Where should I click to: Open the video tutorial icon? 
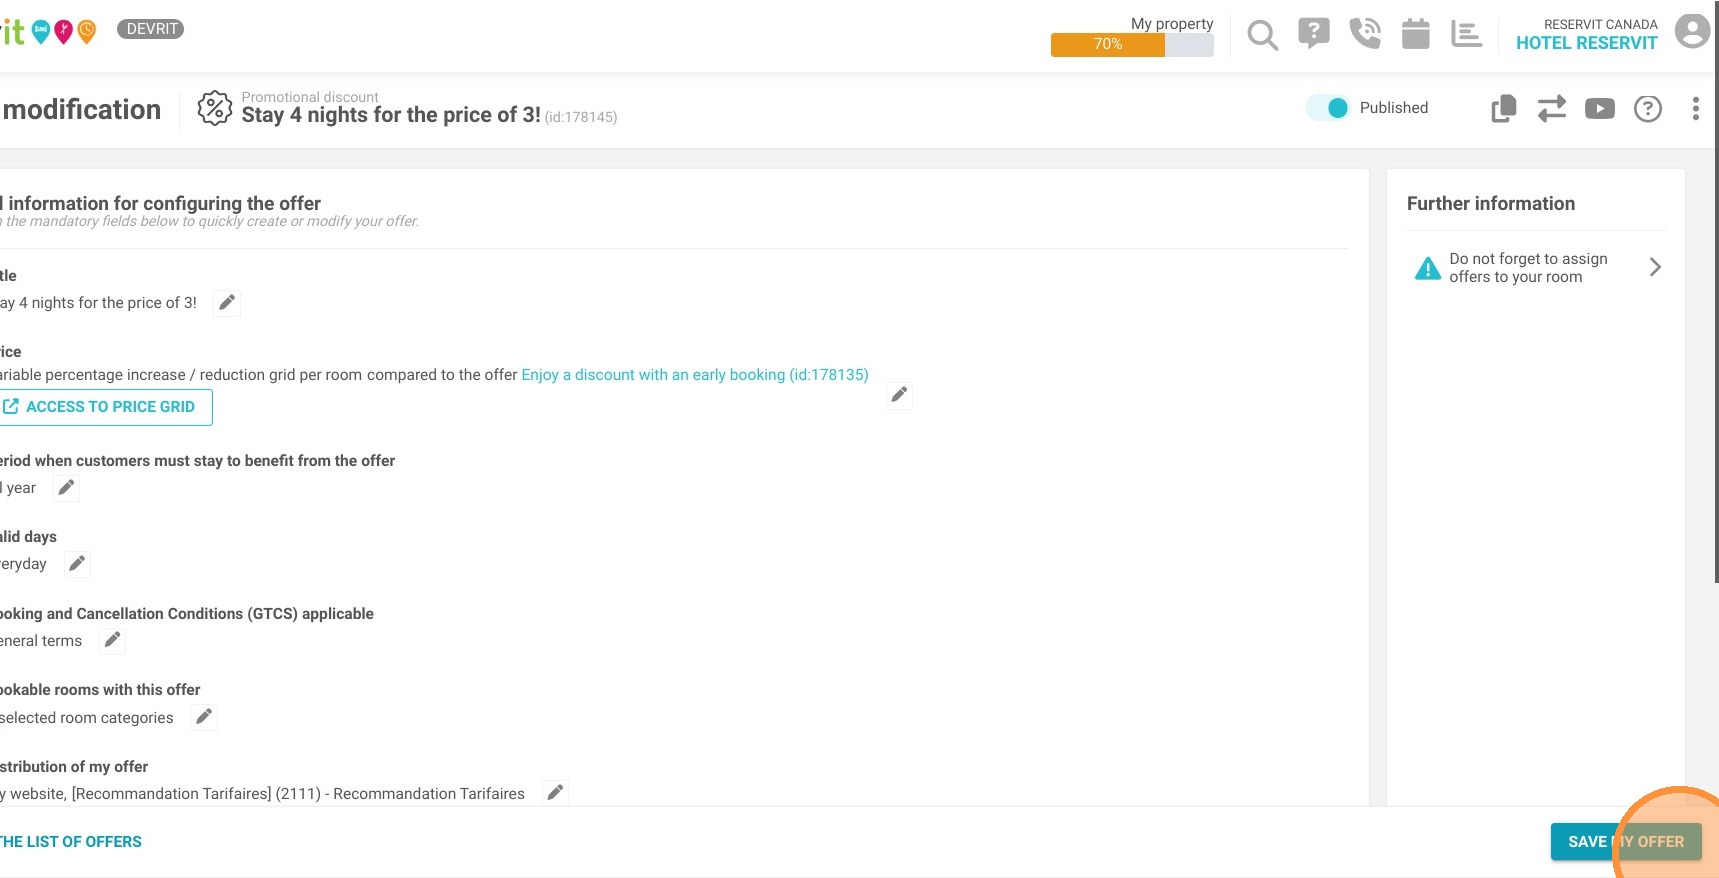coord(1600,108)
